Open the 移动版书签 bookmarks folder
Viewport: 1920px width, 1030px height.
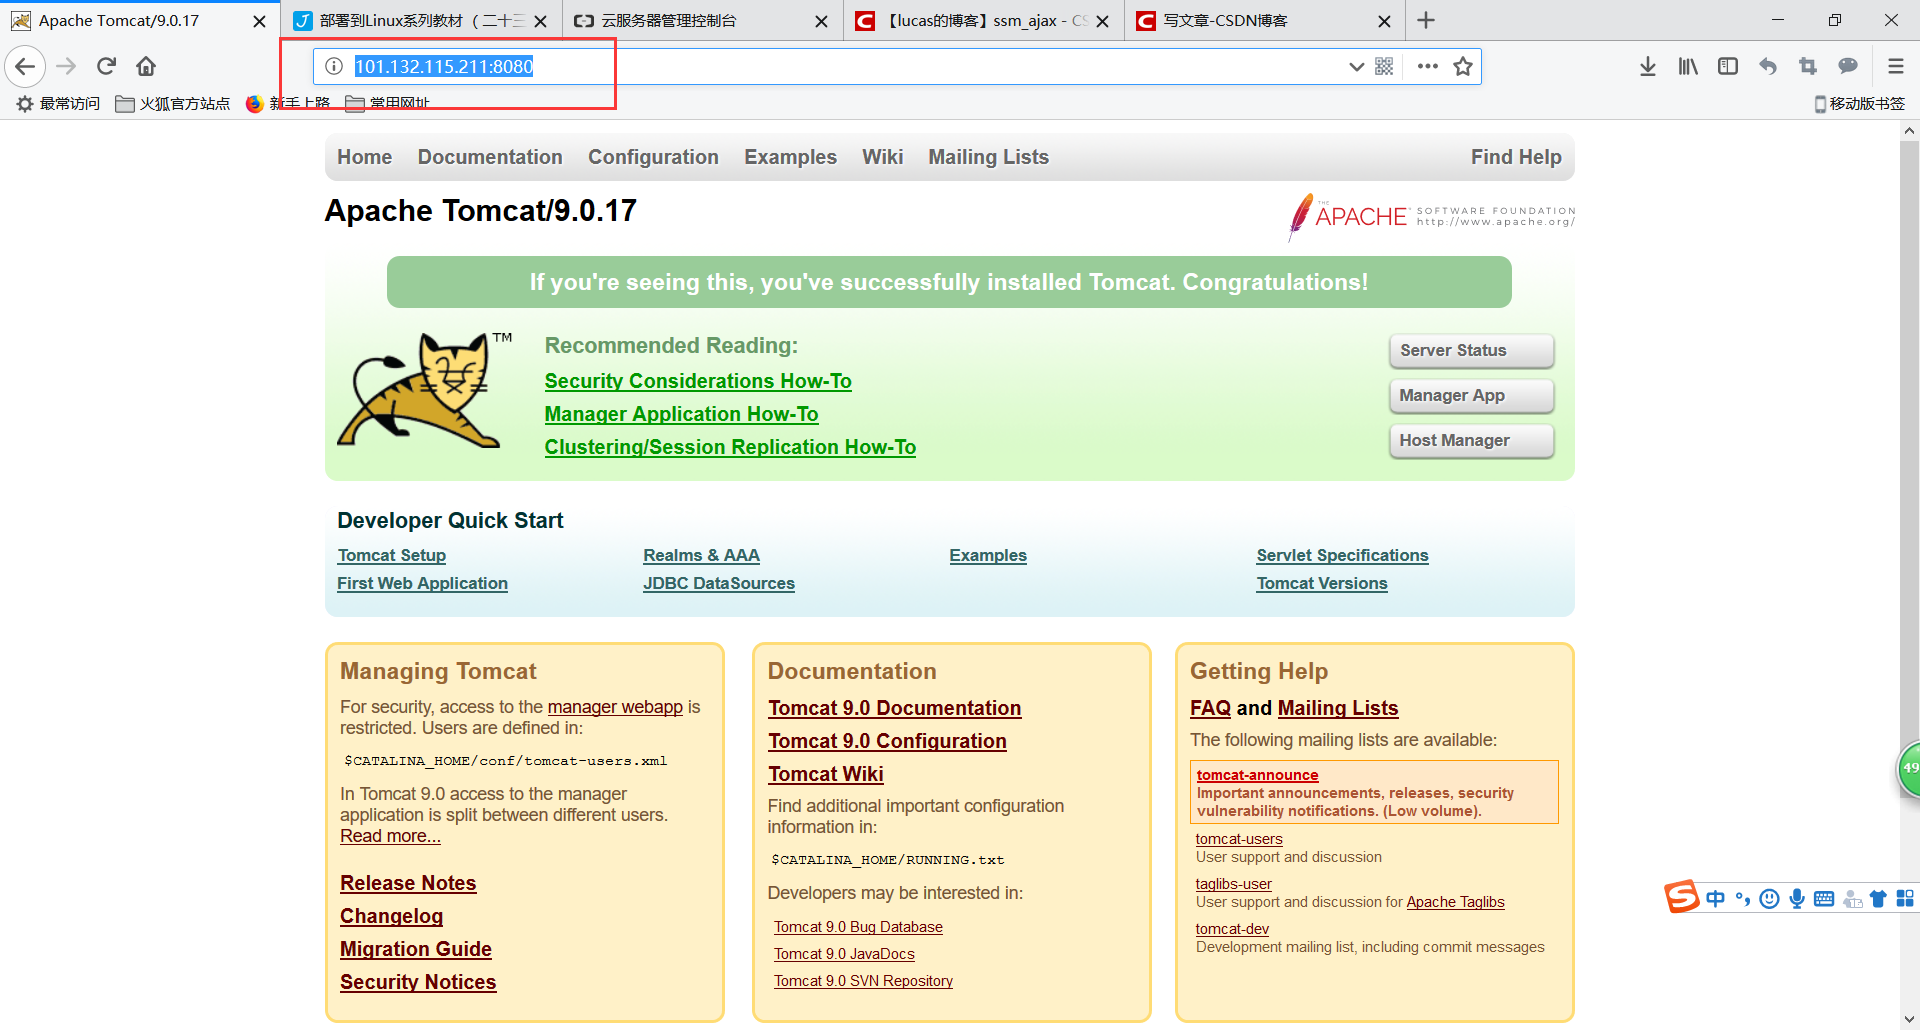pos(1860,103)
